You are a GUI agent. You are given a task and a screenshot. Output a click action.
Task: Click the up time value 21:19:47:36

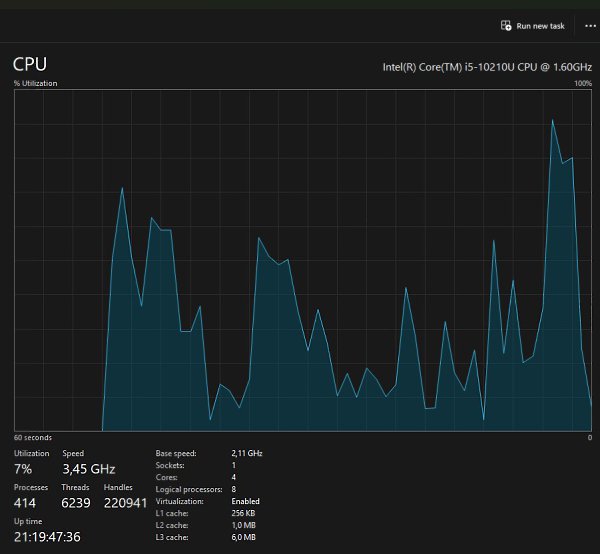tap(47, 537)
